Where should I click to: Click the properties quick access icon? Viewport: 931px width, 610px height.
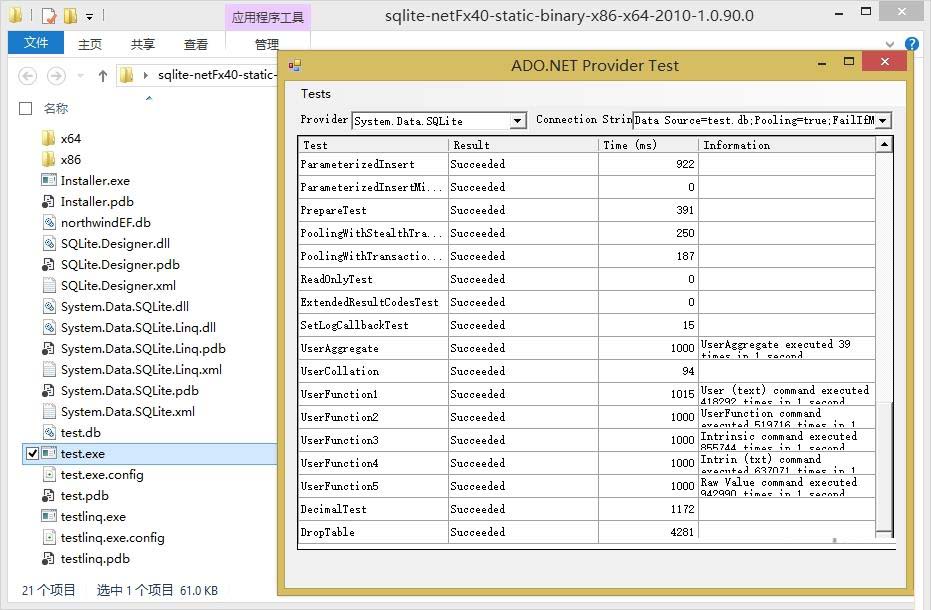point(50,15)
